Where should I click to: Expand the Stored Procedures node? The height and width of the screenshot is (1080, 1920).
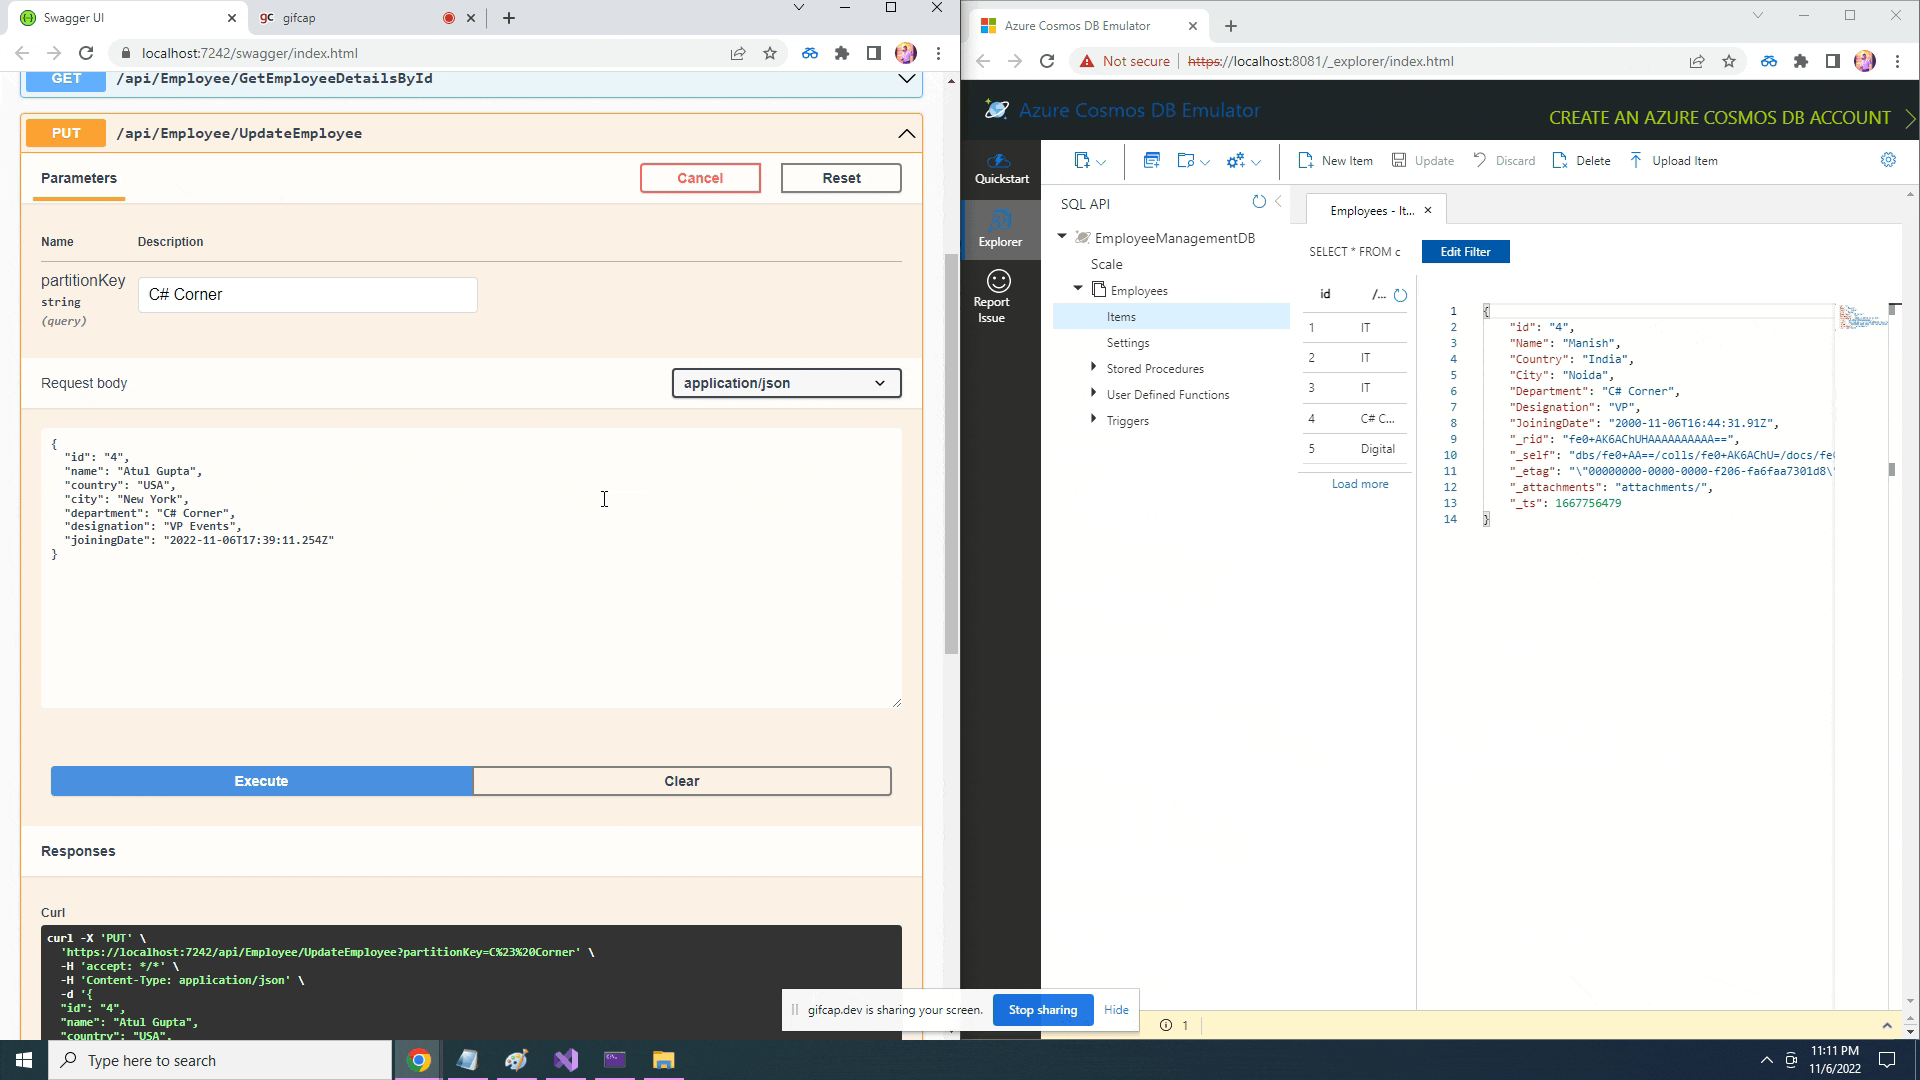pos(1093,367)
